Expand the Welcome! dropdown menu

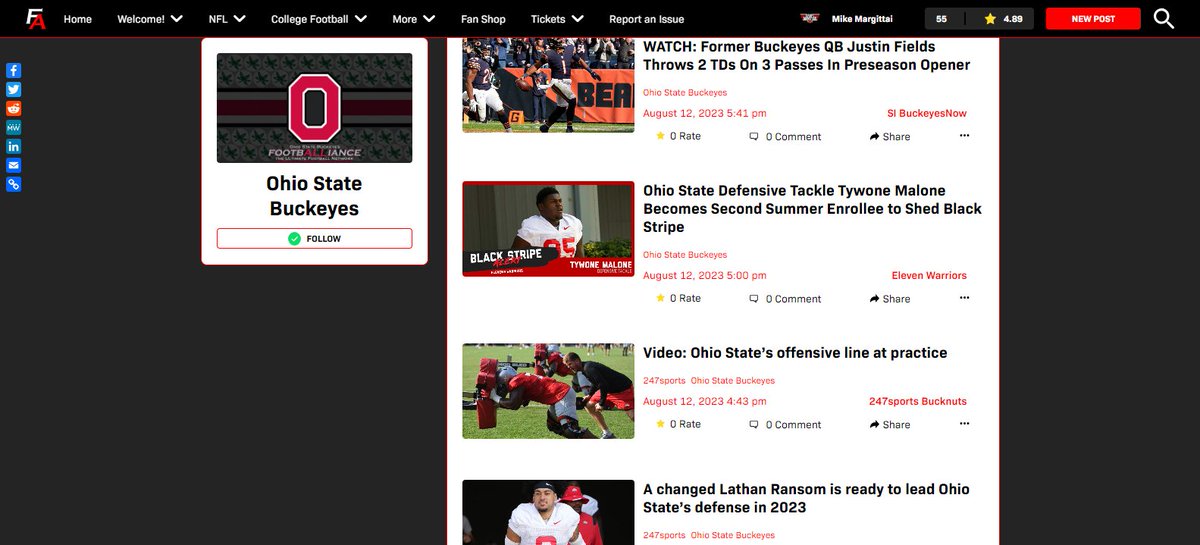(150, 18)
